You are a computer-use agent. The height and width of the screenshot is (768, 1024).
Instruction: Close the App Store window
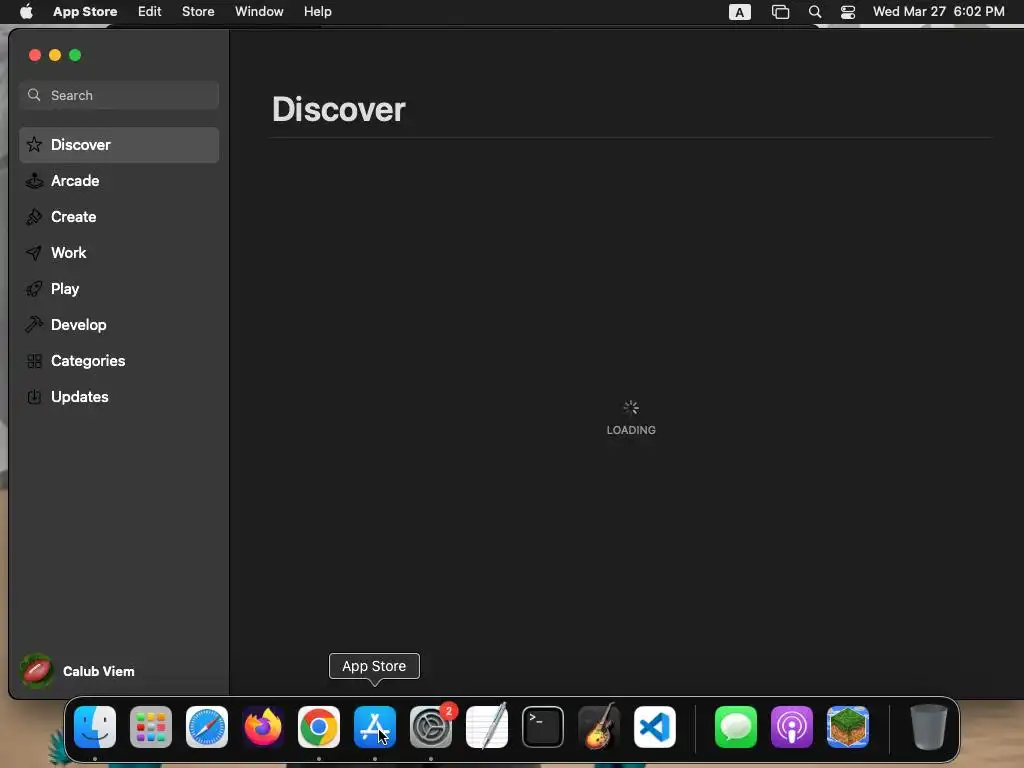(35, 55)
